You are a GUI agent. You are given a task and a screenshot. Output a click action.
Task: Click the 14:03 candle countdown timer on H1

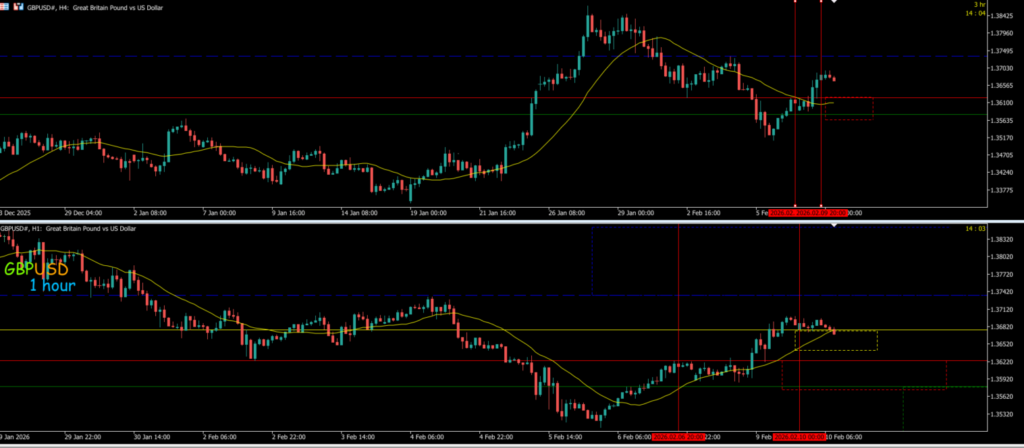pos(974,230)
